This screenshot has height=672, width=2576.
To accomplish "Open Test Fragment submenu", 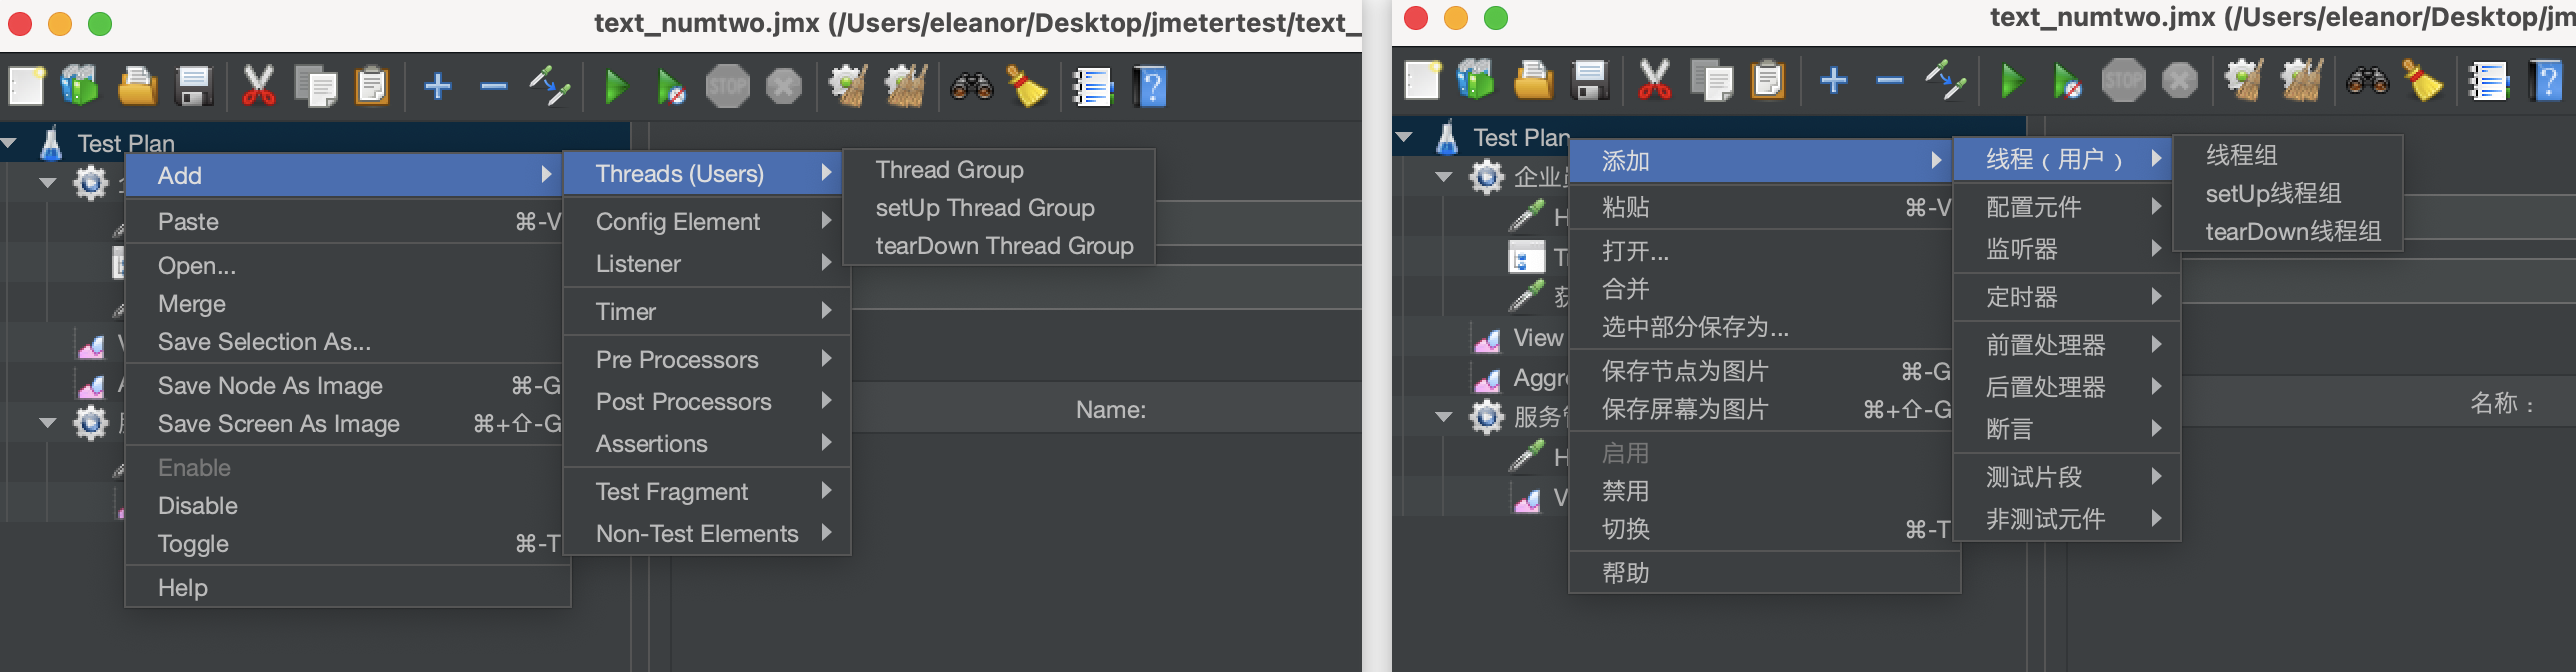I will pos(707,491).
